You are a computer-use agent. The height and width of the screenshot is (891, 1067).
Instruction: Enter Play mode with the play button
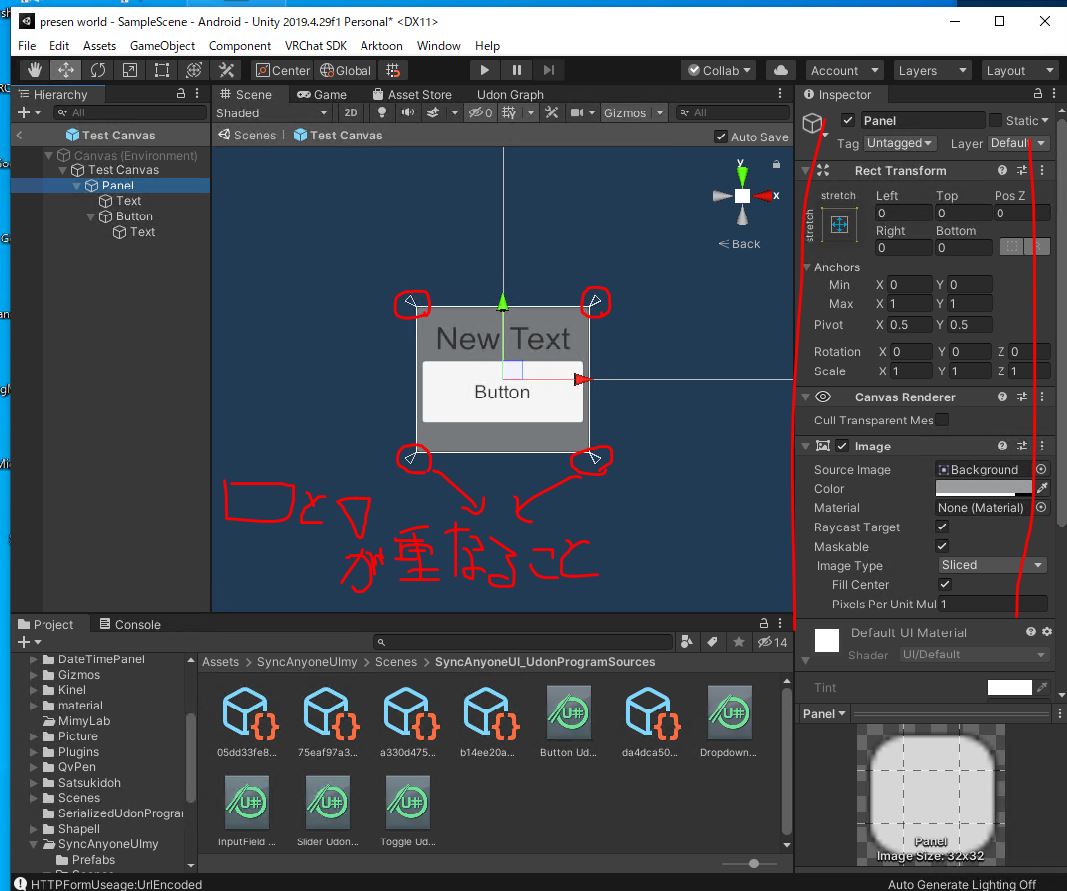tap(484, 70)
